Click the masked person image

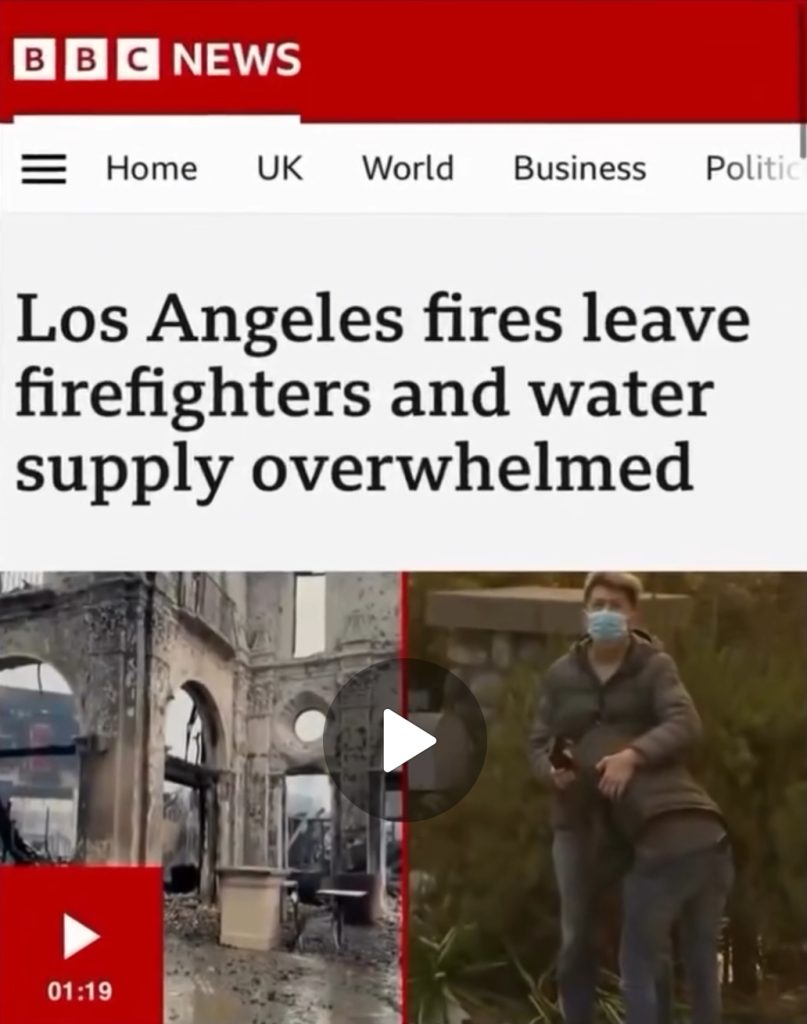(x=607, y=797)
